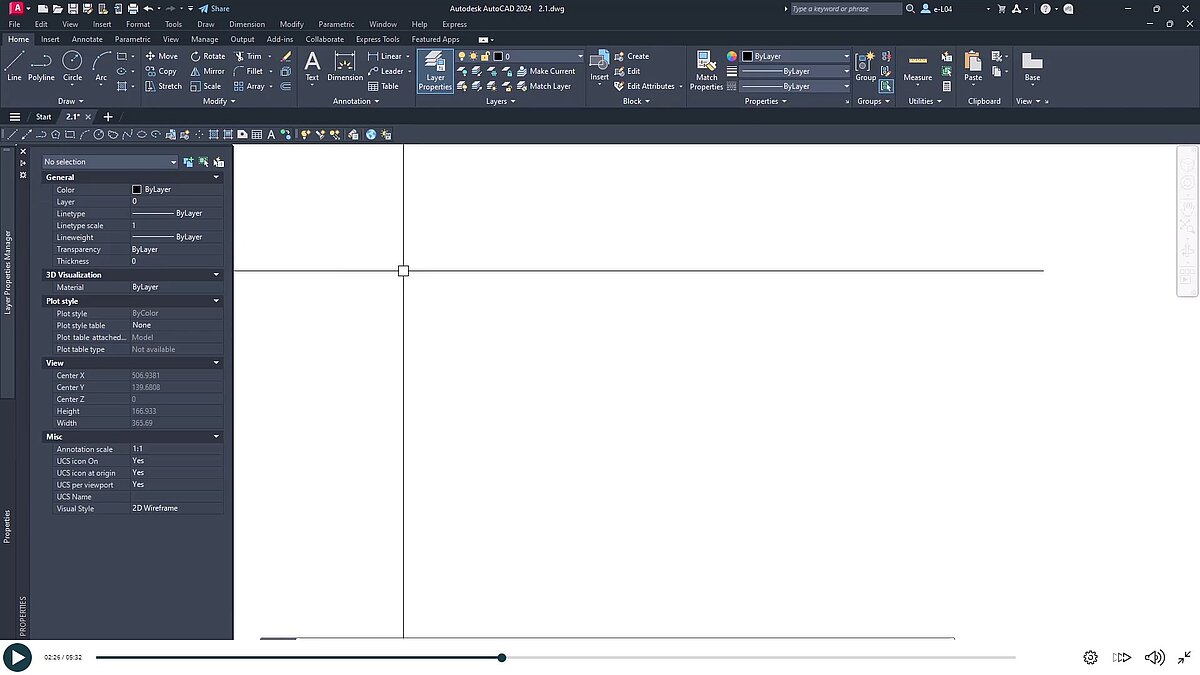Toggle the layer off lightbulb in Layers panel
1200x675 pixels.
[461, 56]
